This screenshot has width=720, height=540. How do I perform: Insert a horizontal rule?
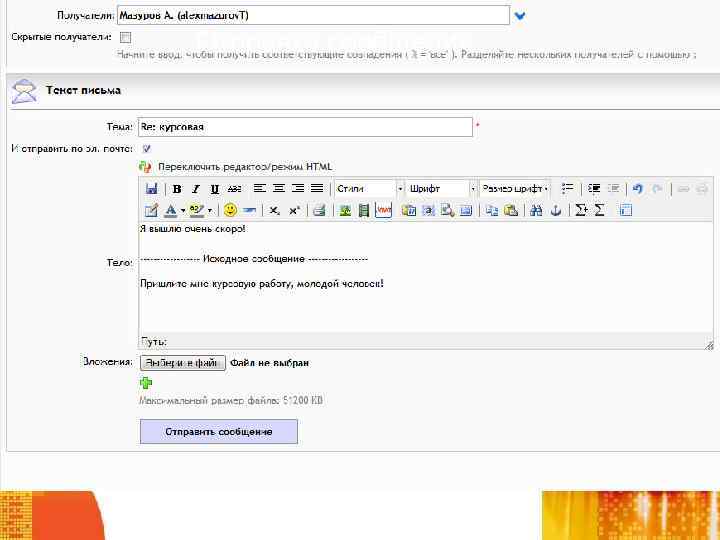[x=249, y=210]
